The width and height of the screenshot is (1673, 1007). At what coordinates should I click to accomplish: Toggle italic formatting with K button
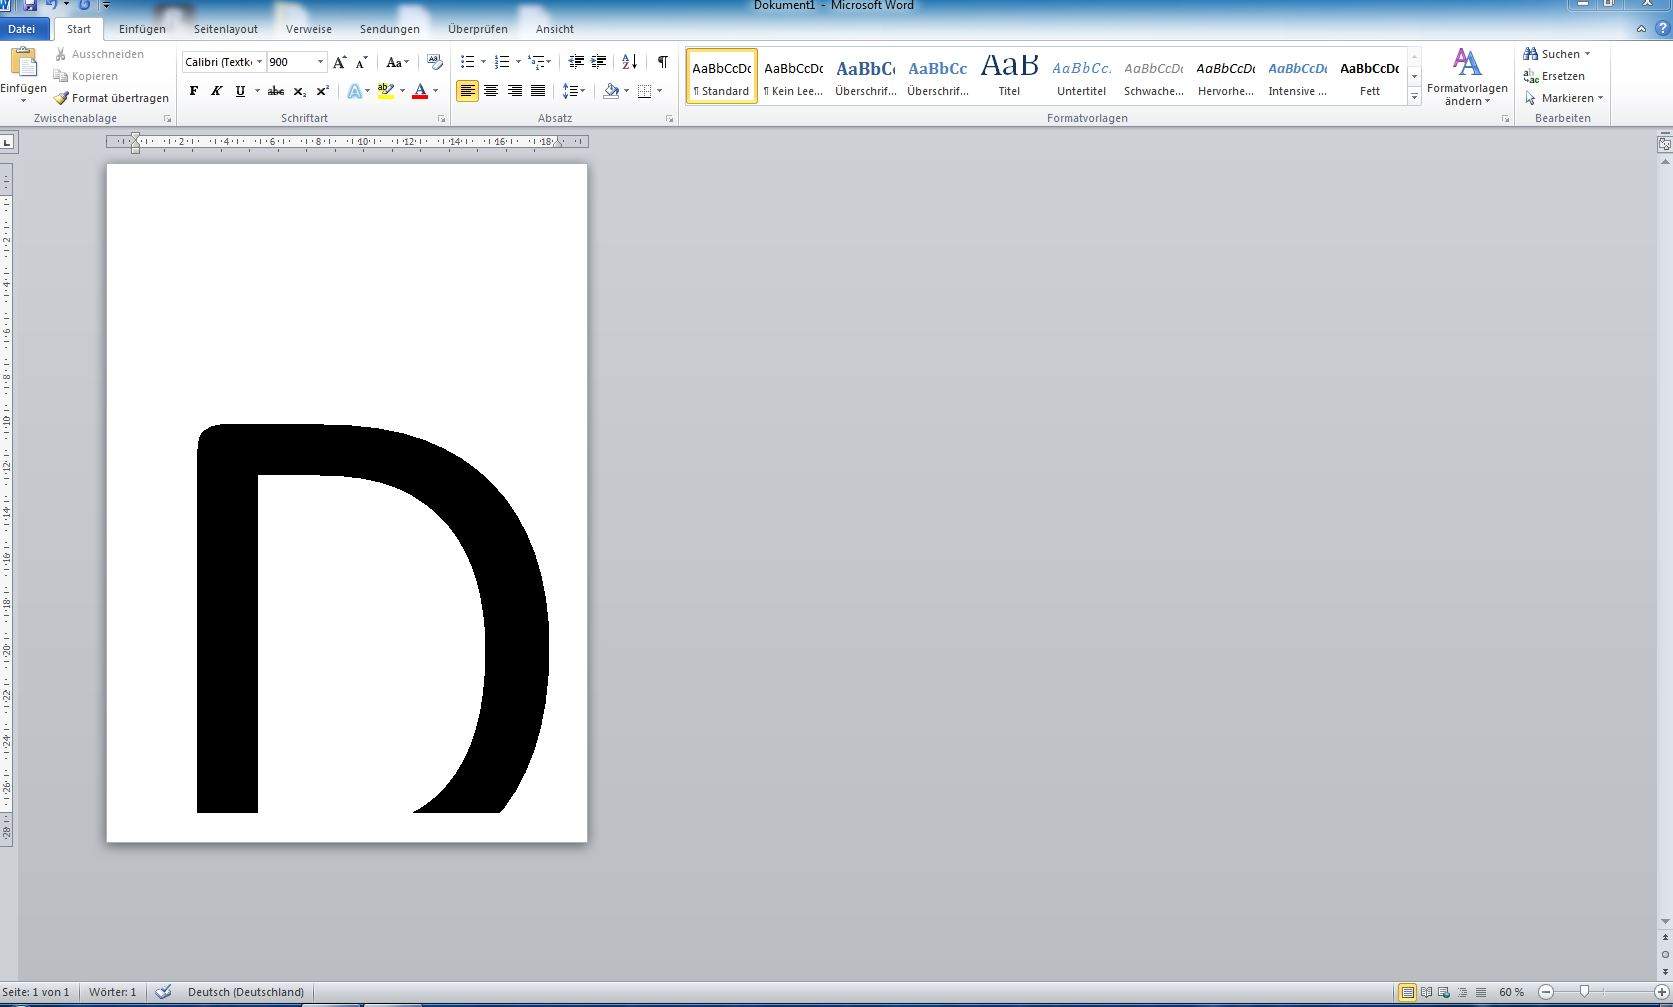(x=216, y=91)
